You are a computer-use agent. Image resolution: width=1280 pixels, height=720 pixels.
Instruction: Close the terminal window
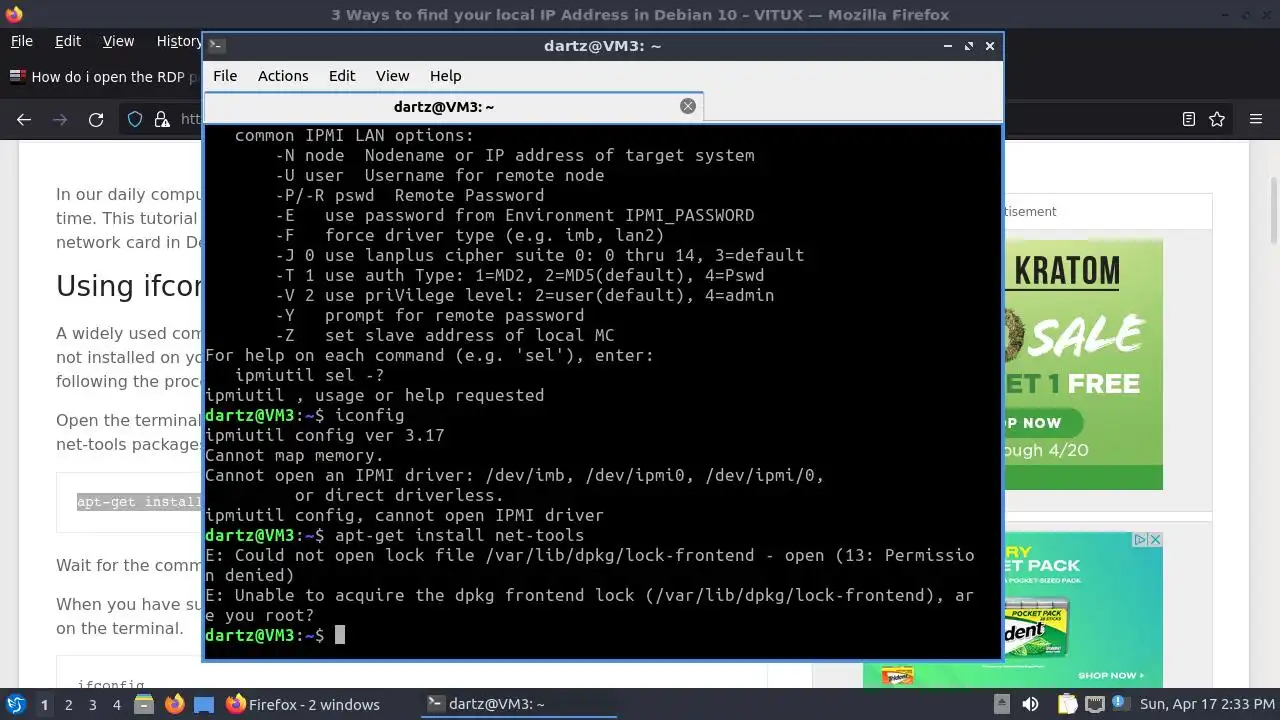coord(990,46)
